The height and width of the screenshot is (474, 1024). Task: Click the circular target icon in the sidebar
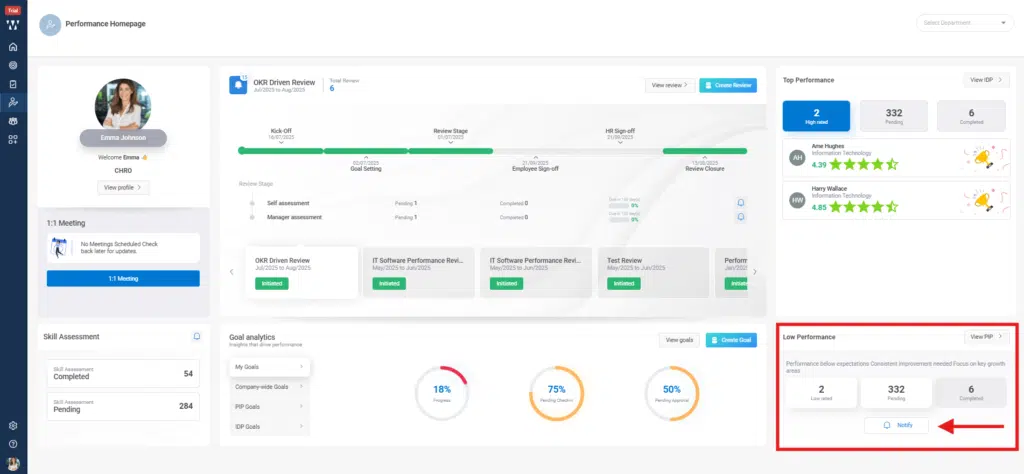pyautogui.click(x=13, y=65)
